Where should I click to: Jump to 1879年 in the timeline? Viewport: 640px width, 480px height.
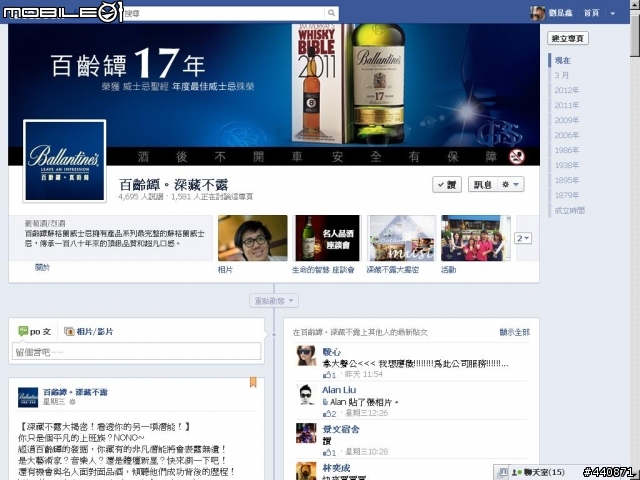click(567, 196)
